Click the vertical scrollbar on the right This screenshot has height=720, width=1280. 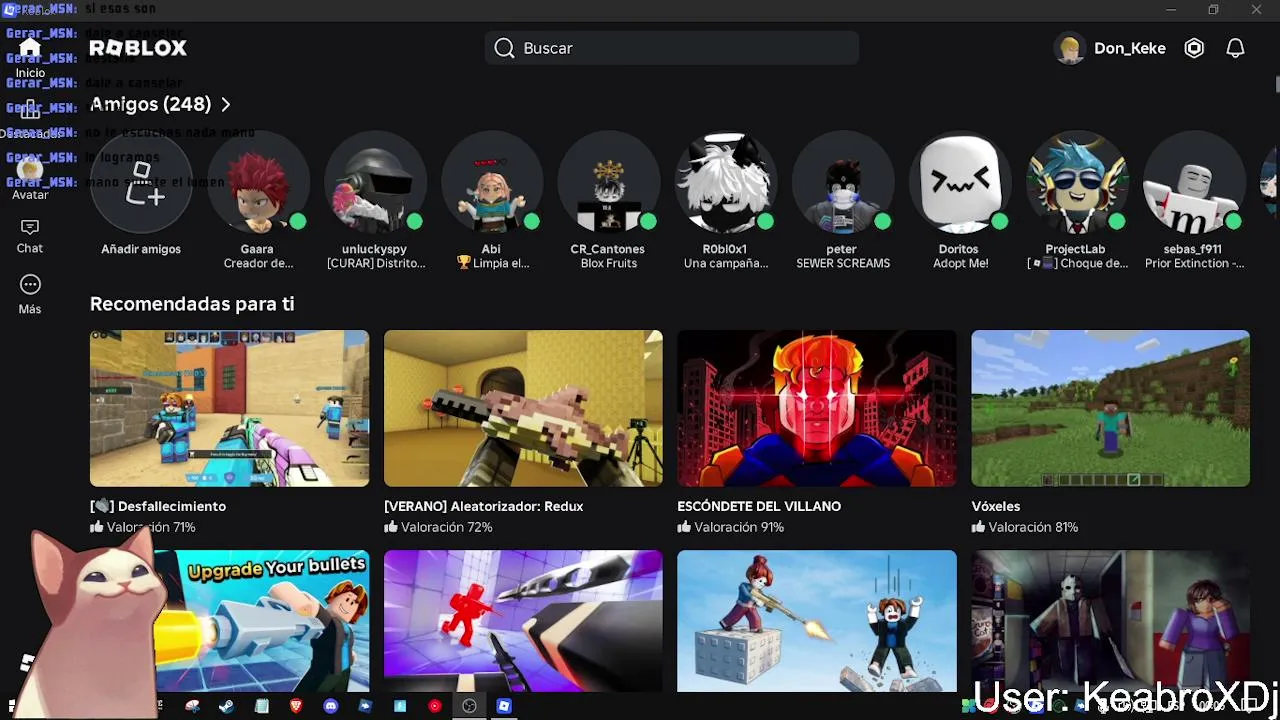1276,84
